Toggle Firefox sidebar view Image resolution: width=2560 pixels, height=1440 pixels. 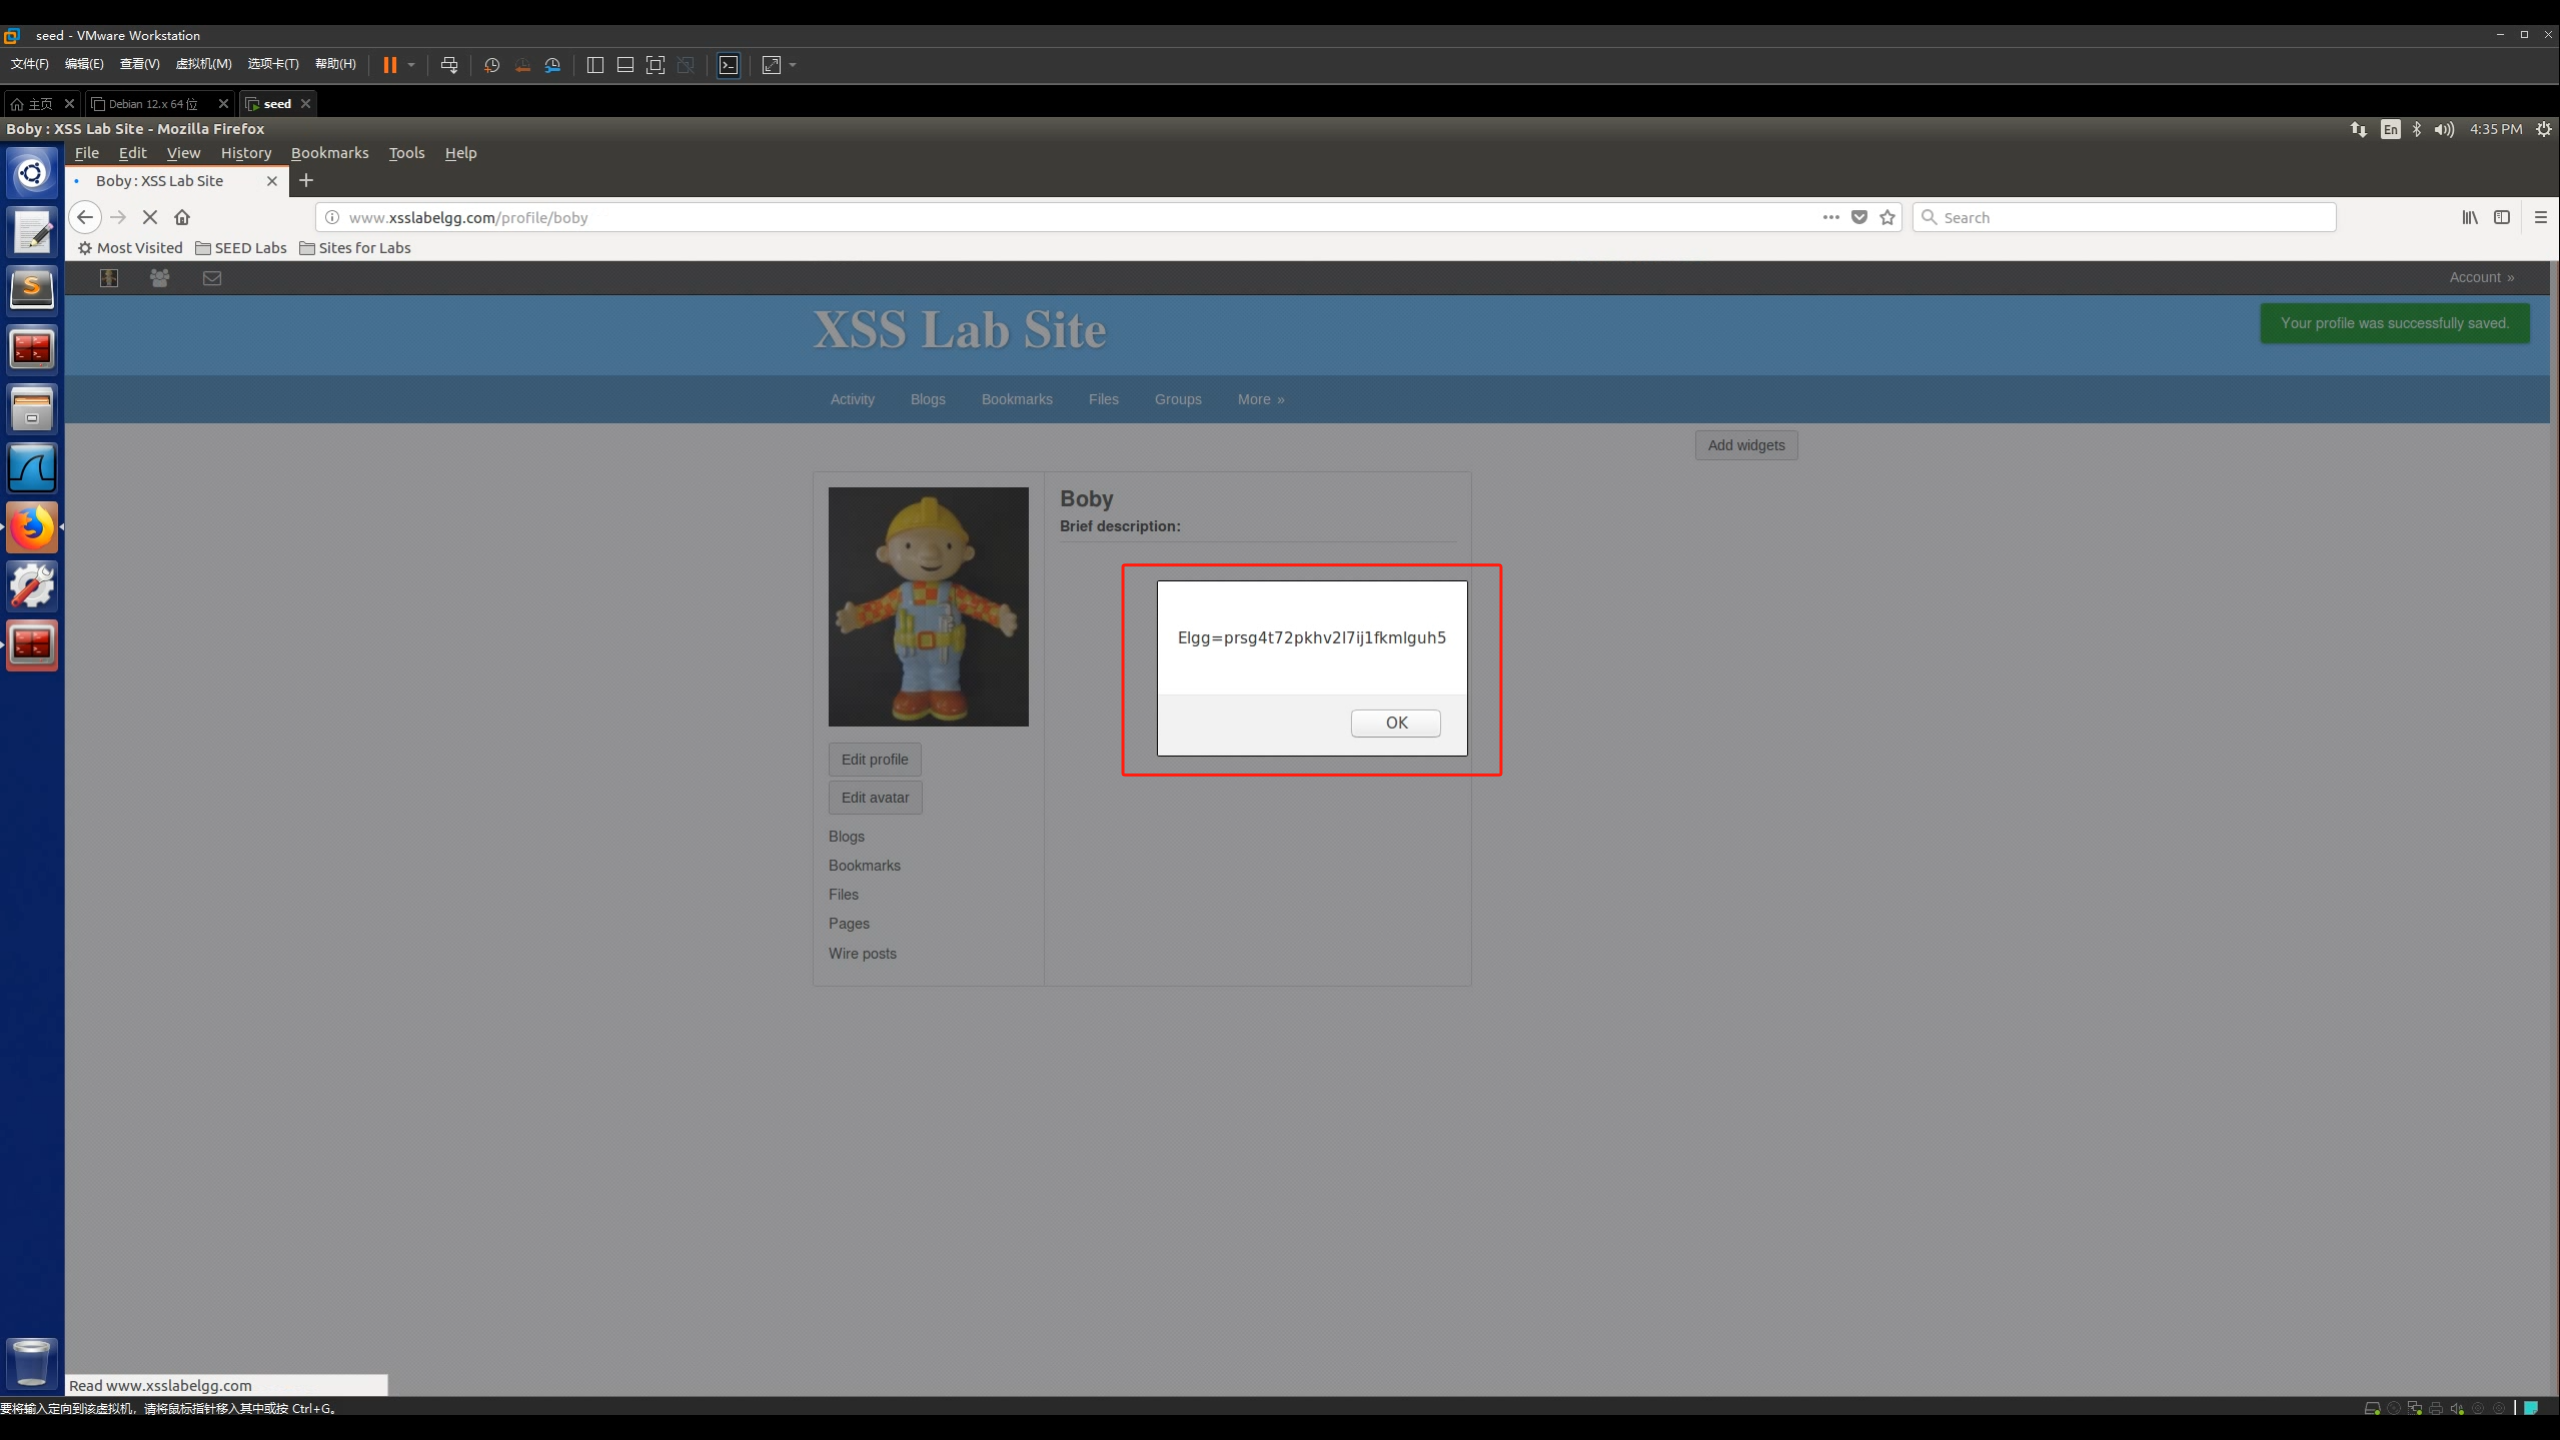coord(2501,217)
